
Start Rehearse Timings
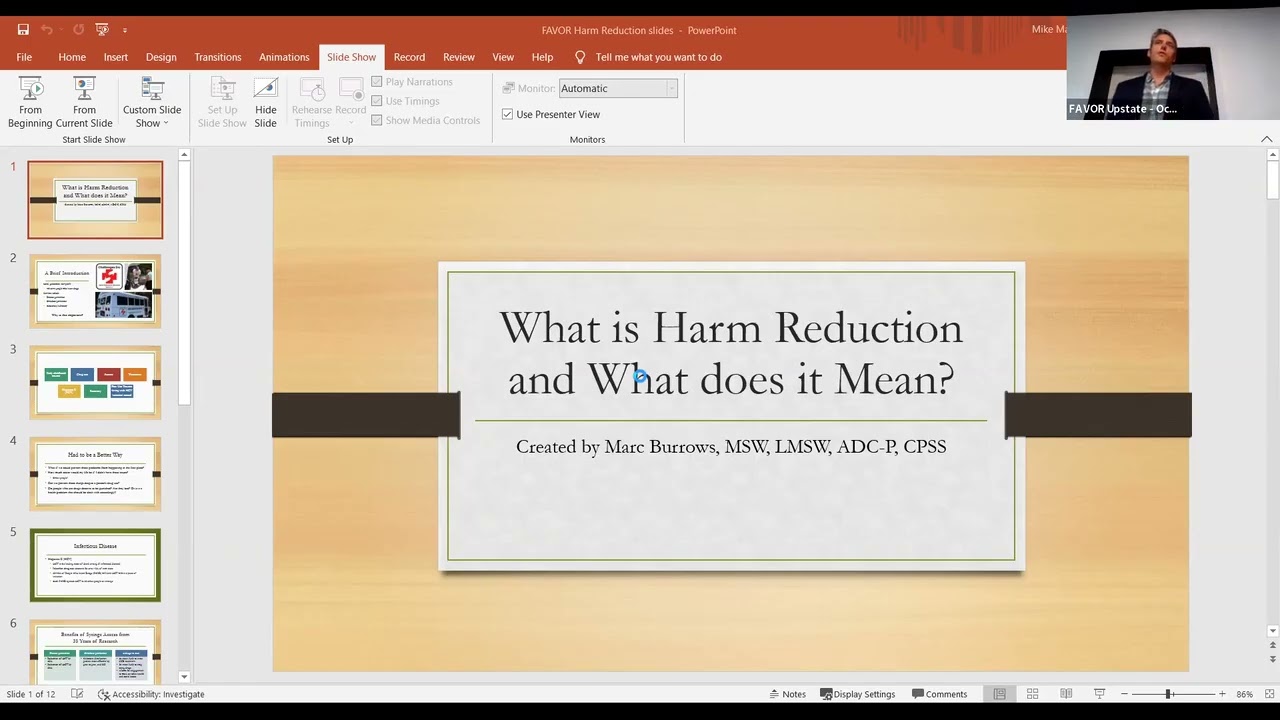pyautogui.click(x=311, y=103)
